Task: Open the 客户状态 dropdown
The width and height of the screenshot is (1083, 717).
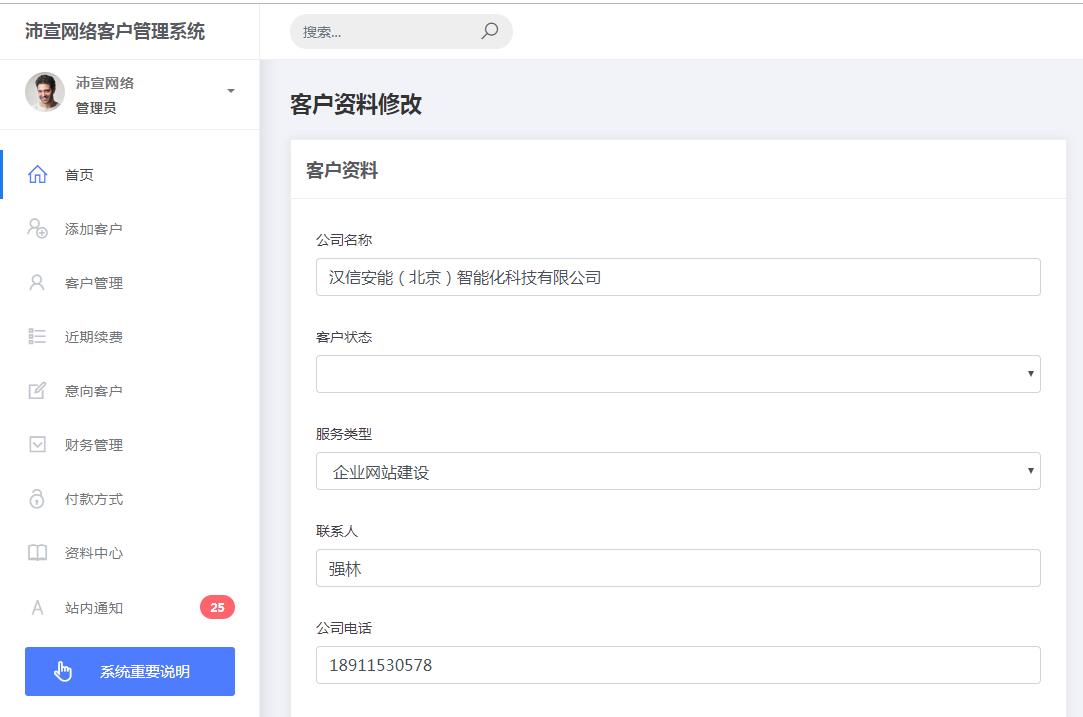Action: [678, 373]
